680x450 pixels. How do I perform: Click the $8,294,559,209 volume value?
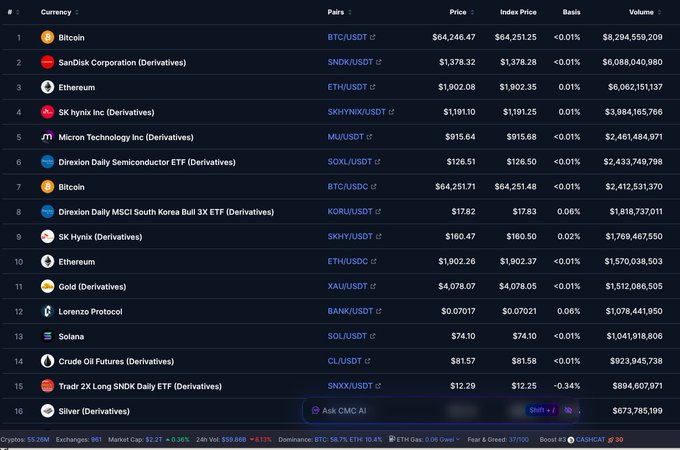[x=632, y=37]
